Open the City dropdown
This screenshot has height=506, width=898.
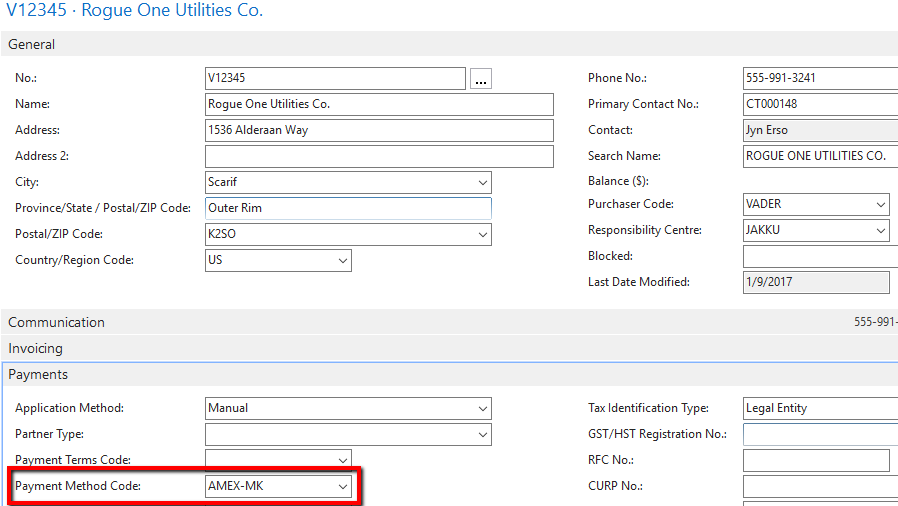[x=483, y=183]
